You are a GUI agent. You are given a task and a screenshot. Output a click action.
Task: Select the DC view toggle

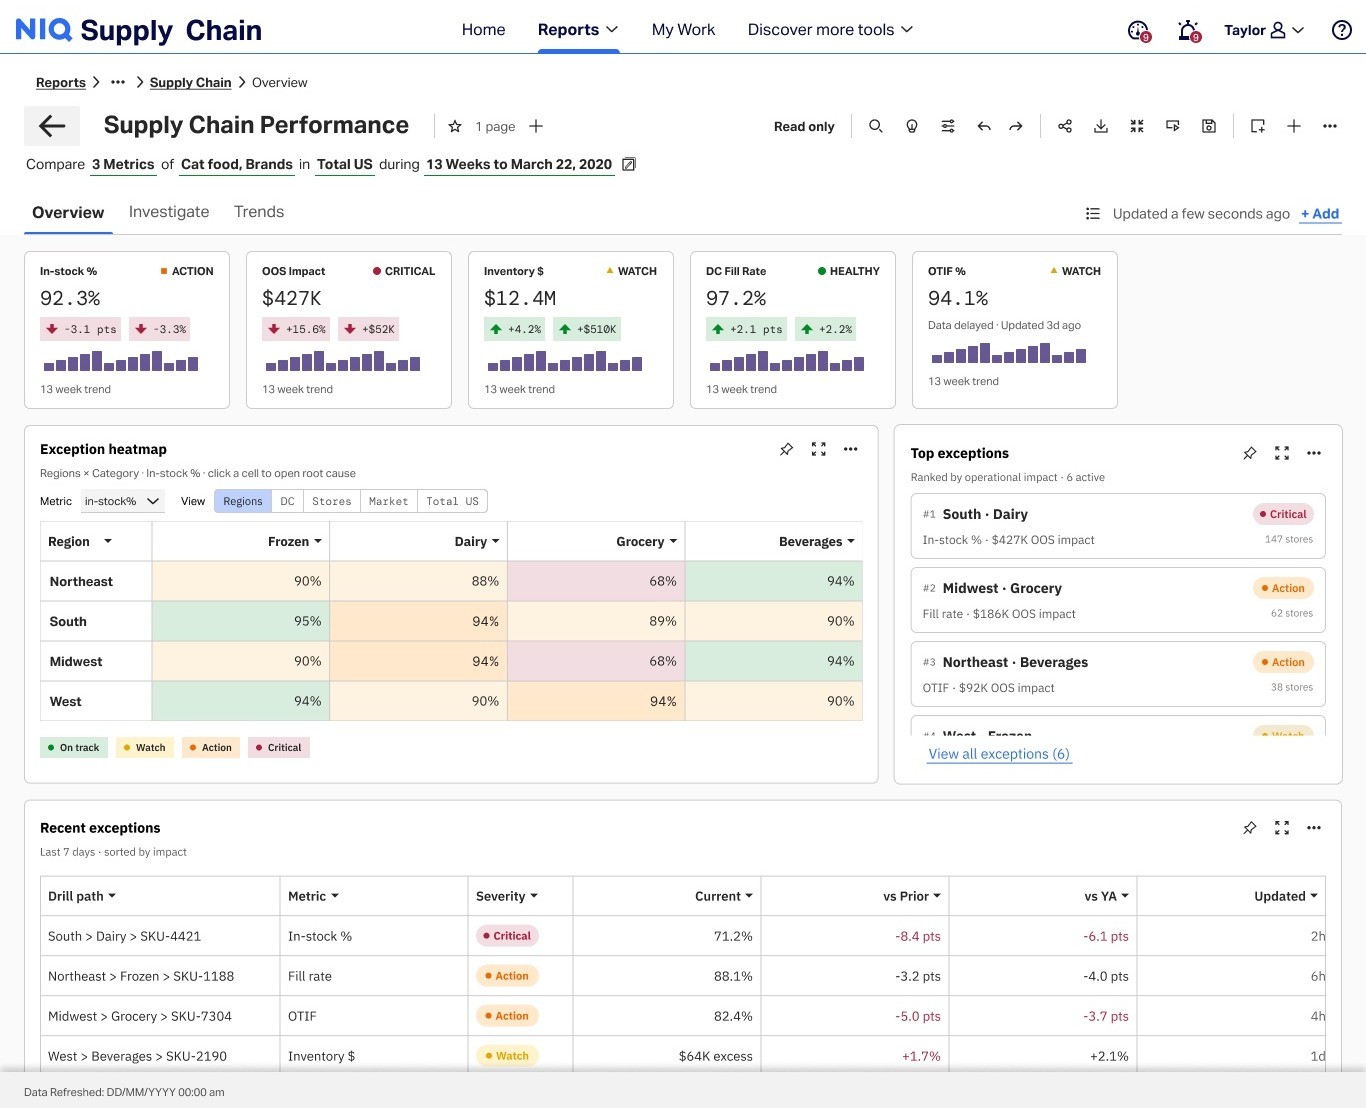tap(287, 501)
